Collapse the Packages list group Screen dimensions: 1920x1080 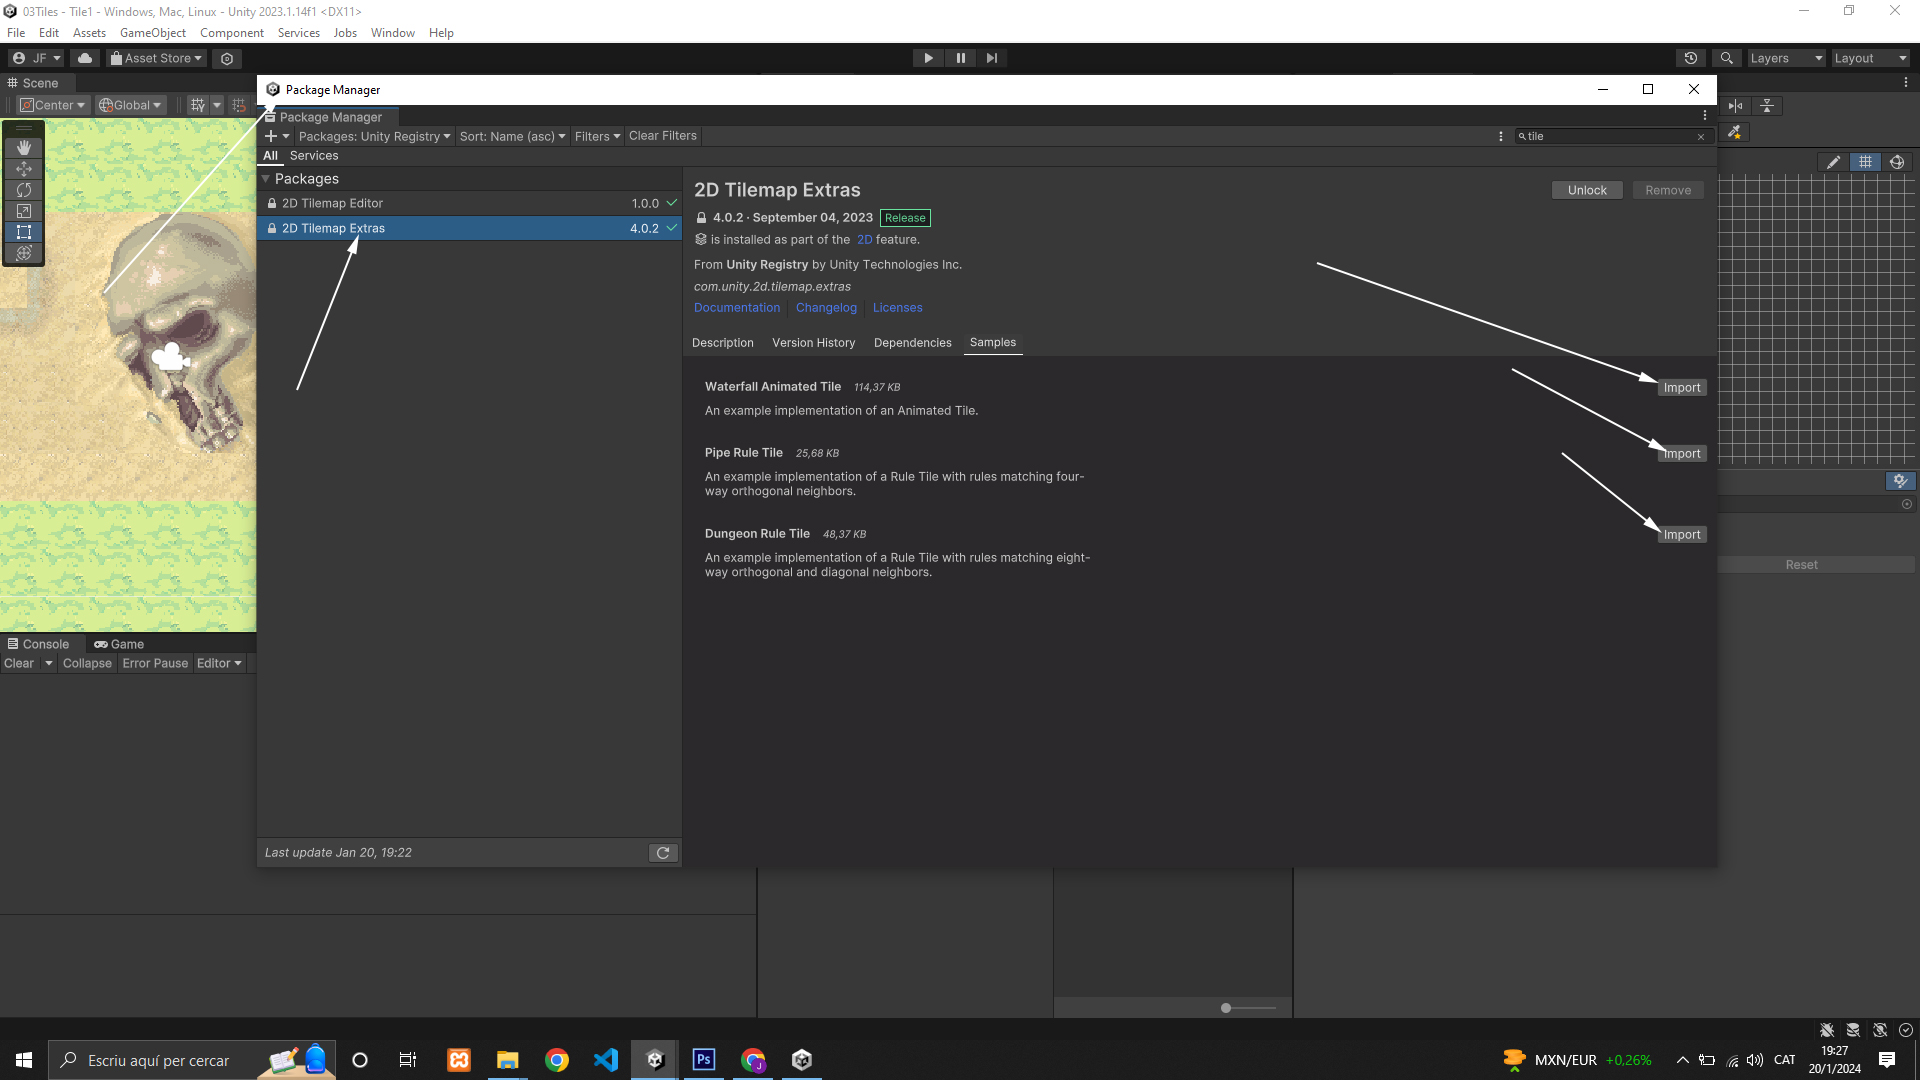pyautogui.click(x=266, y=179)
